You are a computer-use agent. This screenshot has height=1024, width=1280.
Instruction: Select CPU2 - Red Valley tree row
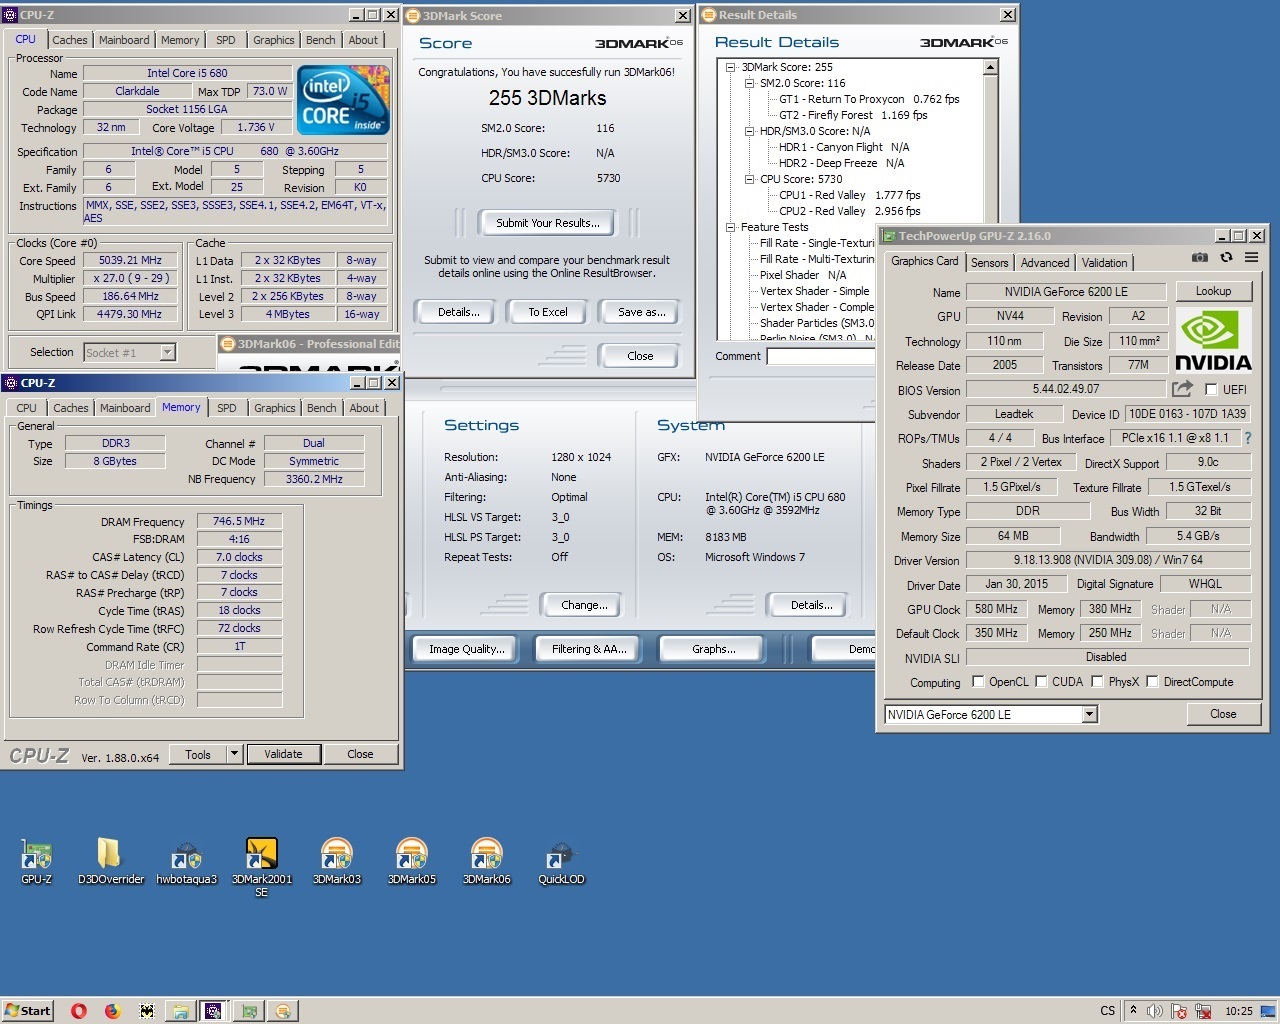pos(849,211)
